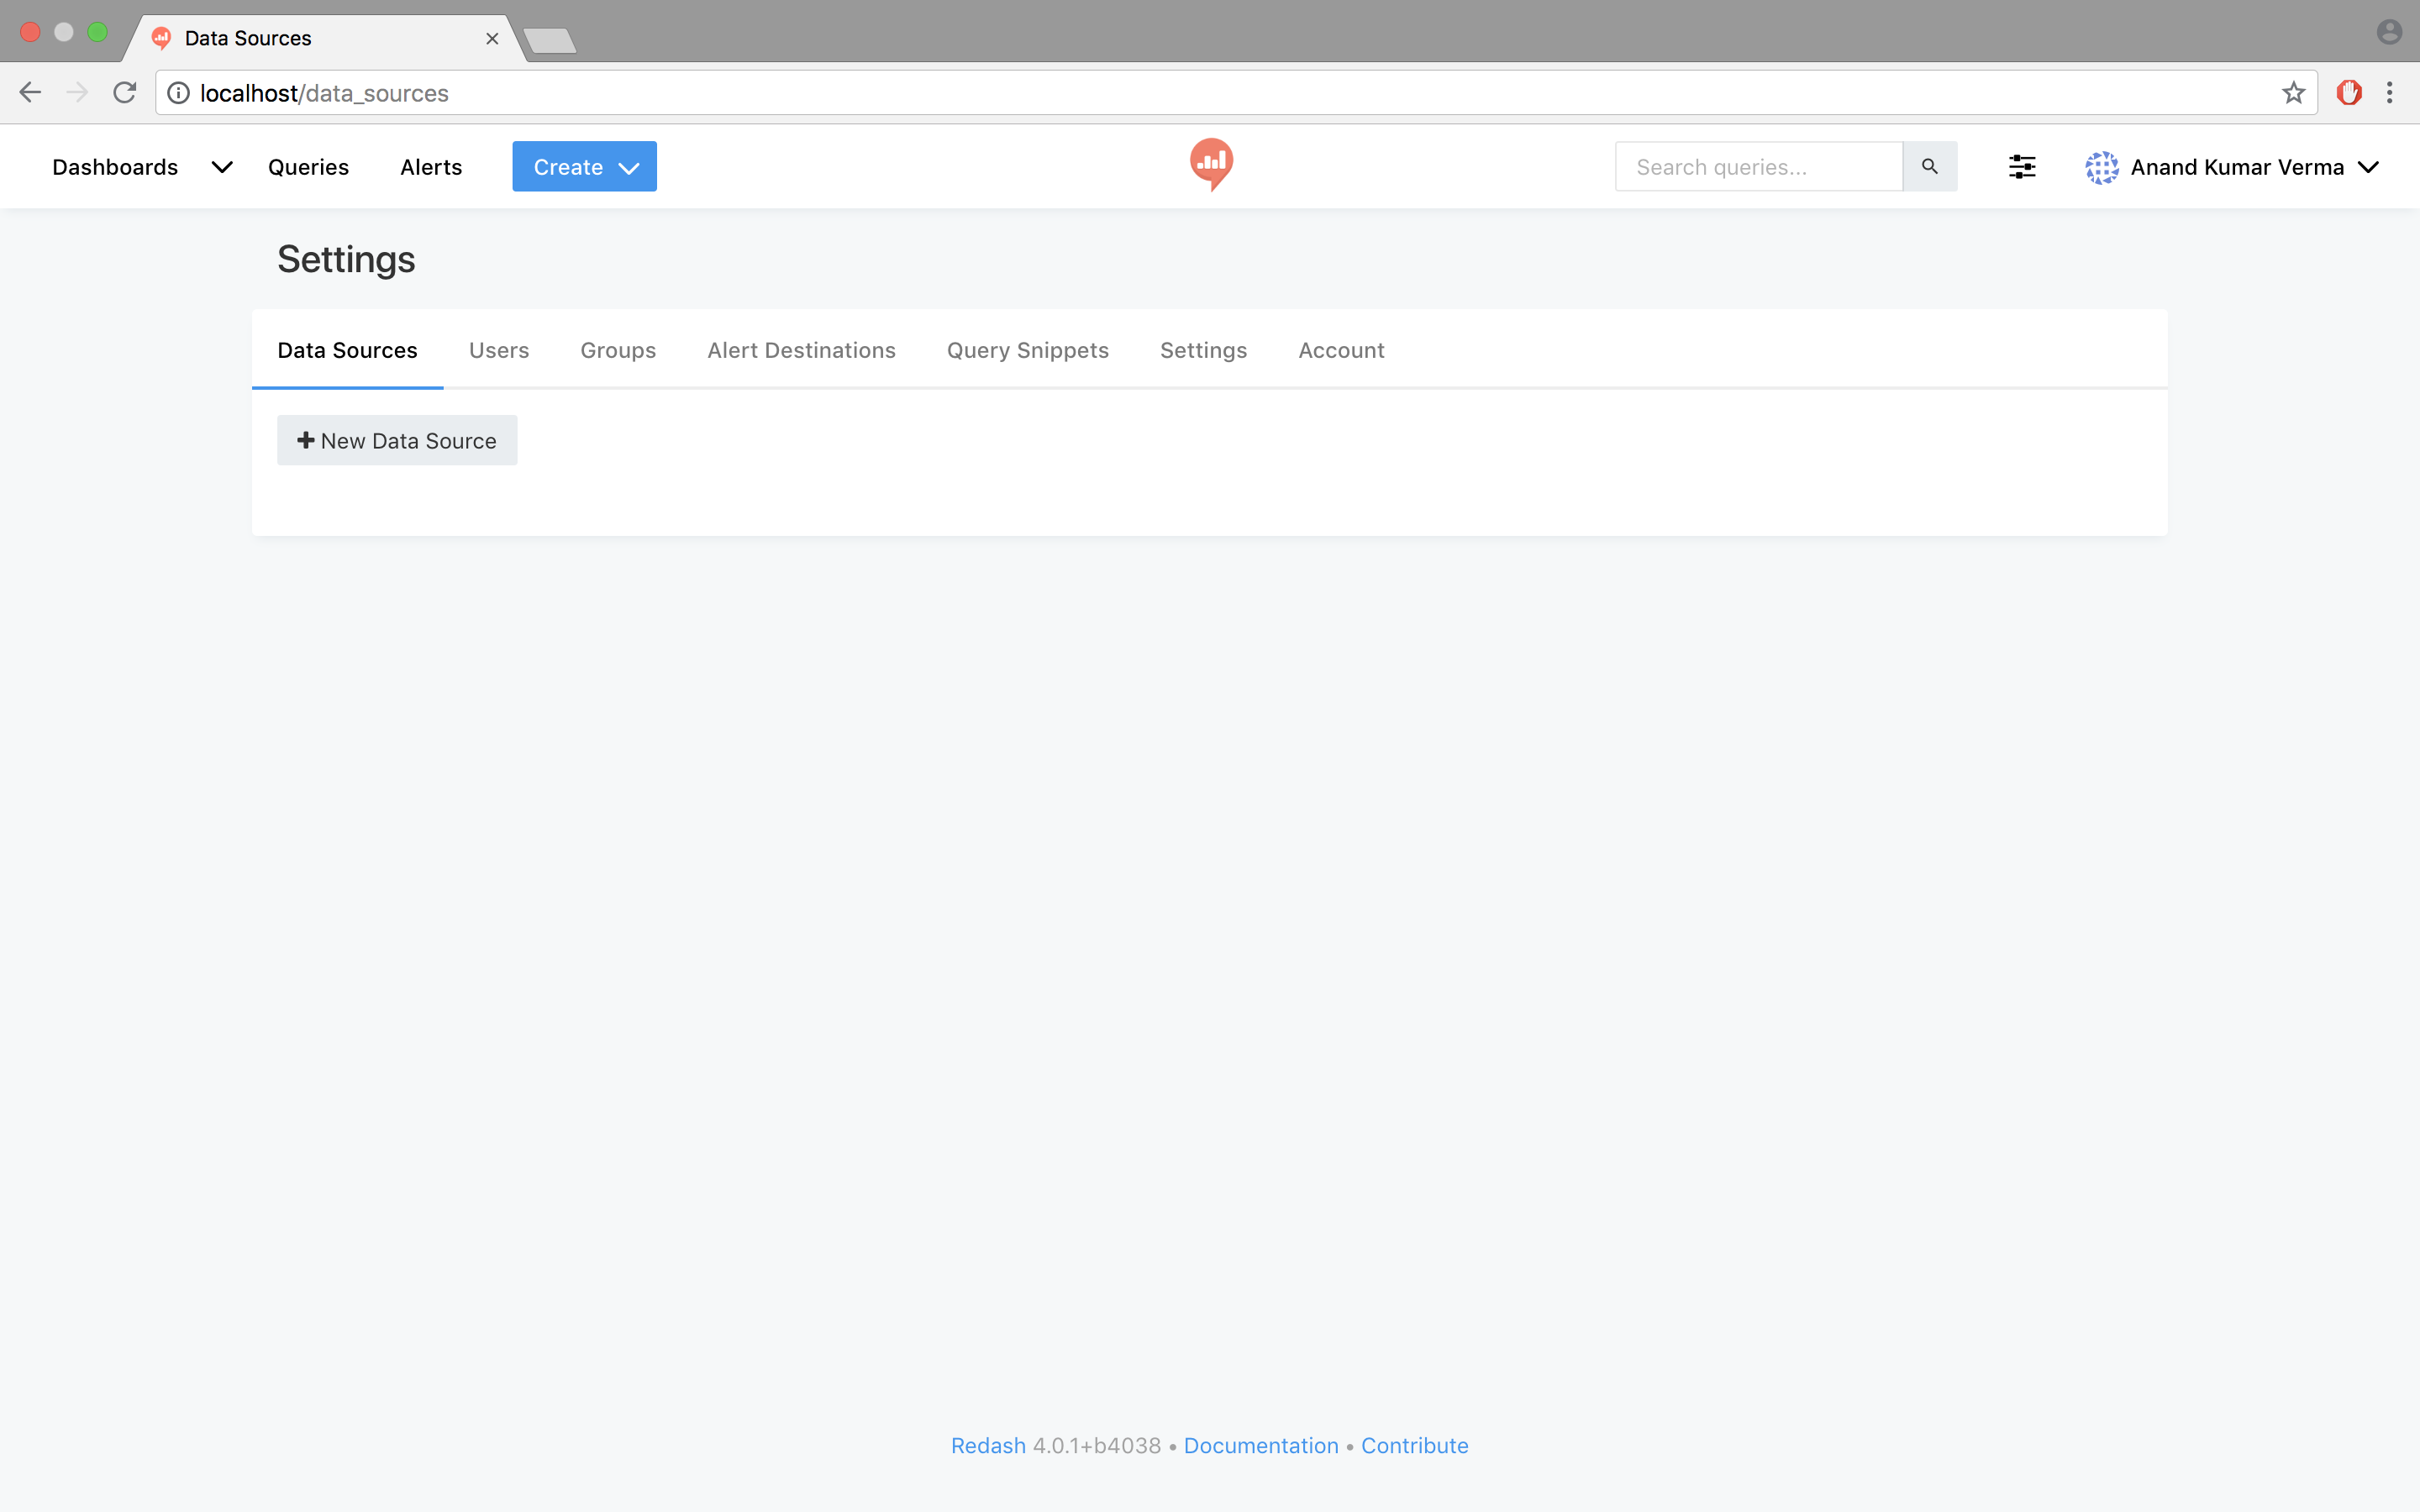Screen dimensions: 2420x1512
Task: Click the profile icon in browser toolbar
Action: [x=2390, y=32]
